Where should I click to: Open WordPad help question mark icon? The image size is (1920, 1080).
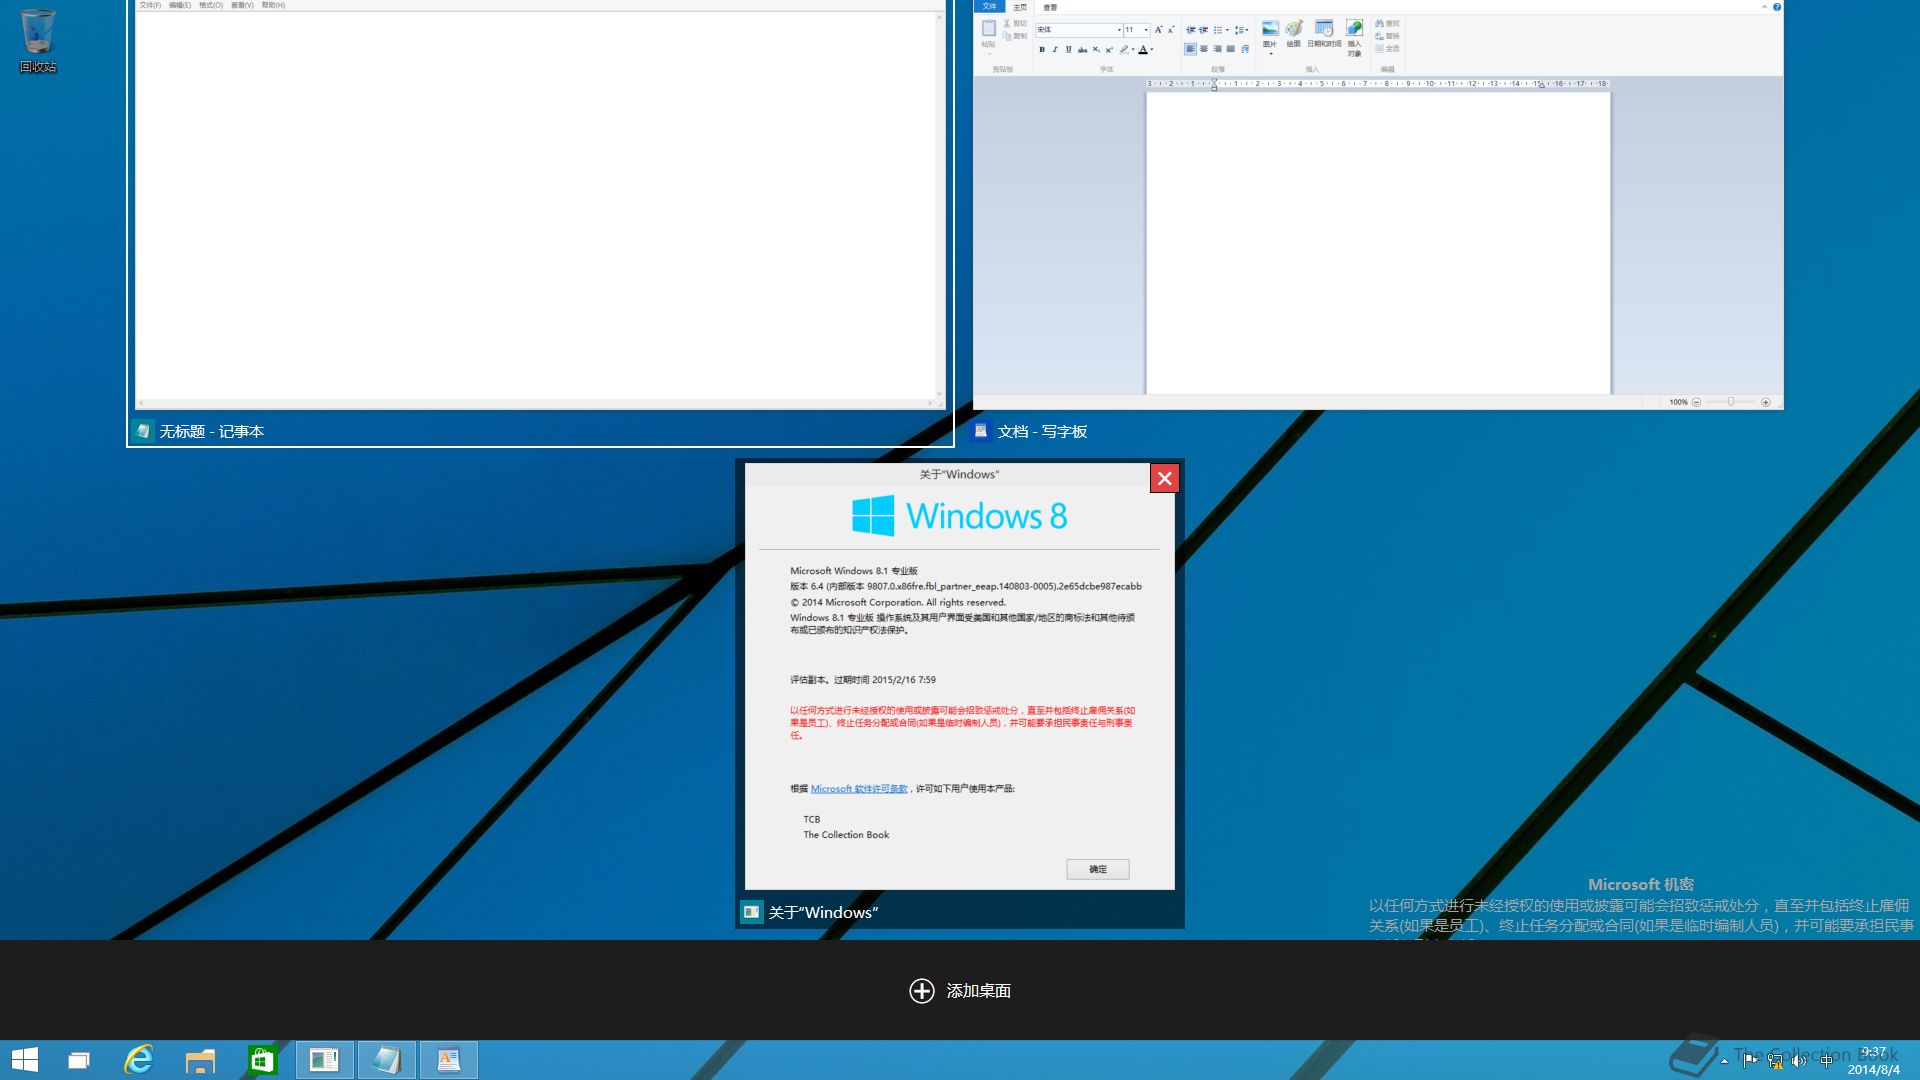(1777, 7)
